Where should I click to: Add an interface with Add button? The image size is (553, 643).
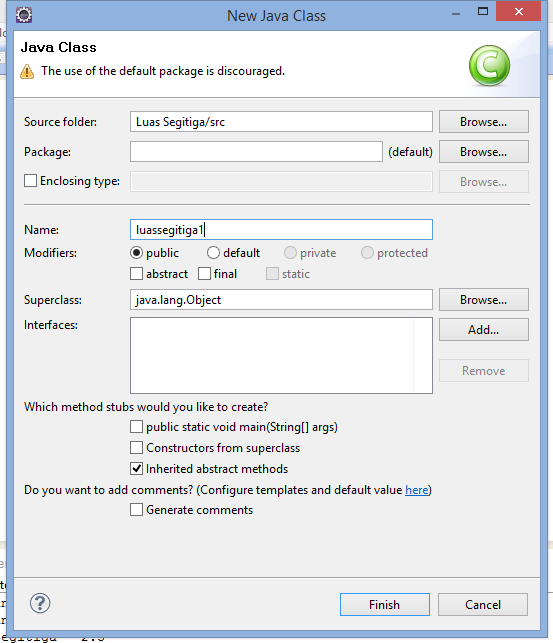[484, 330]
